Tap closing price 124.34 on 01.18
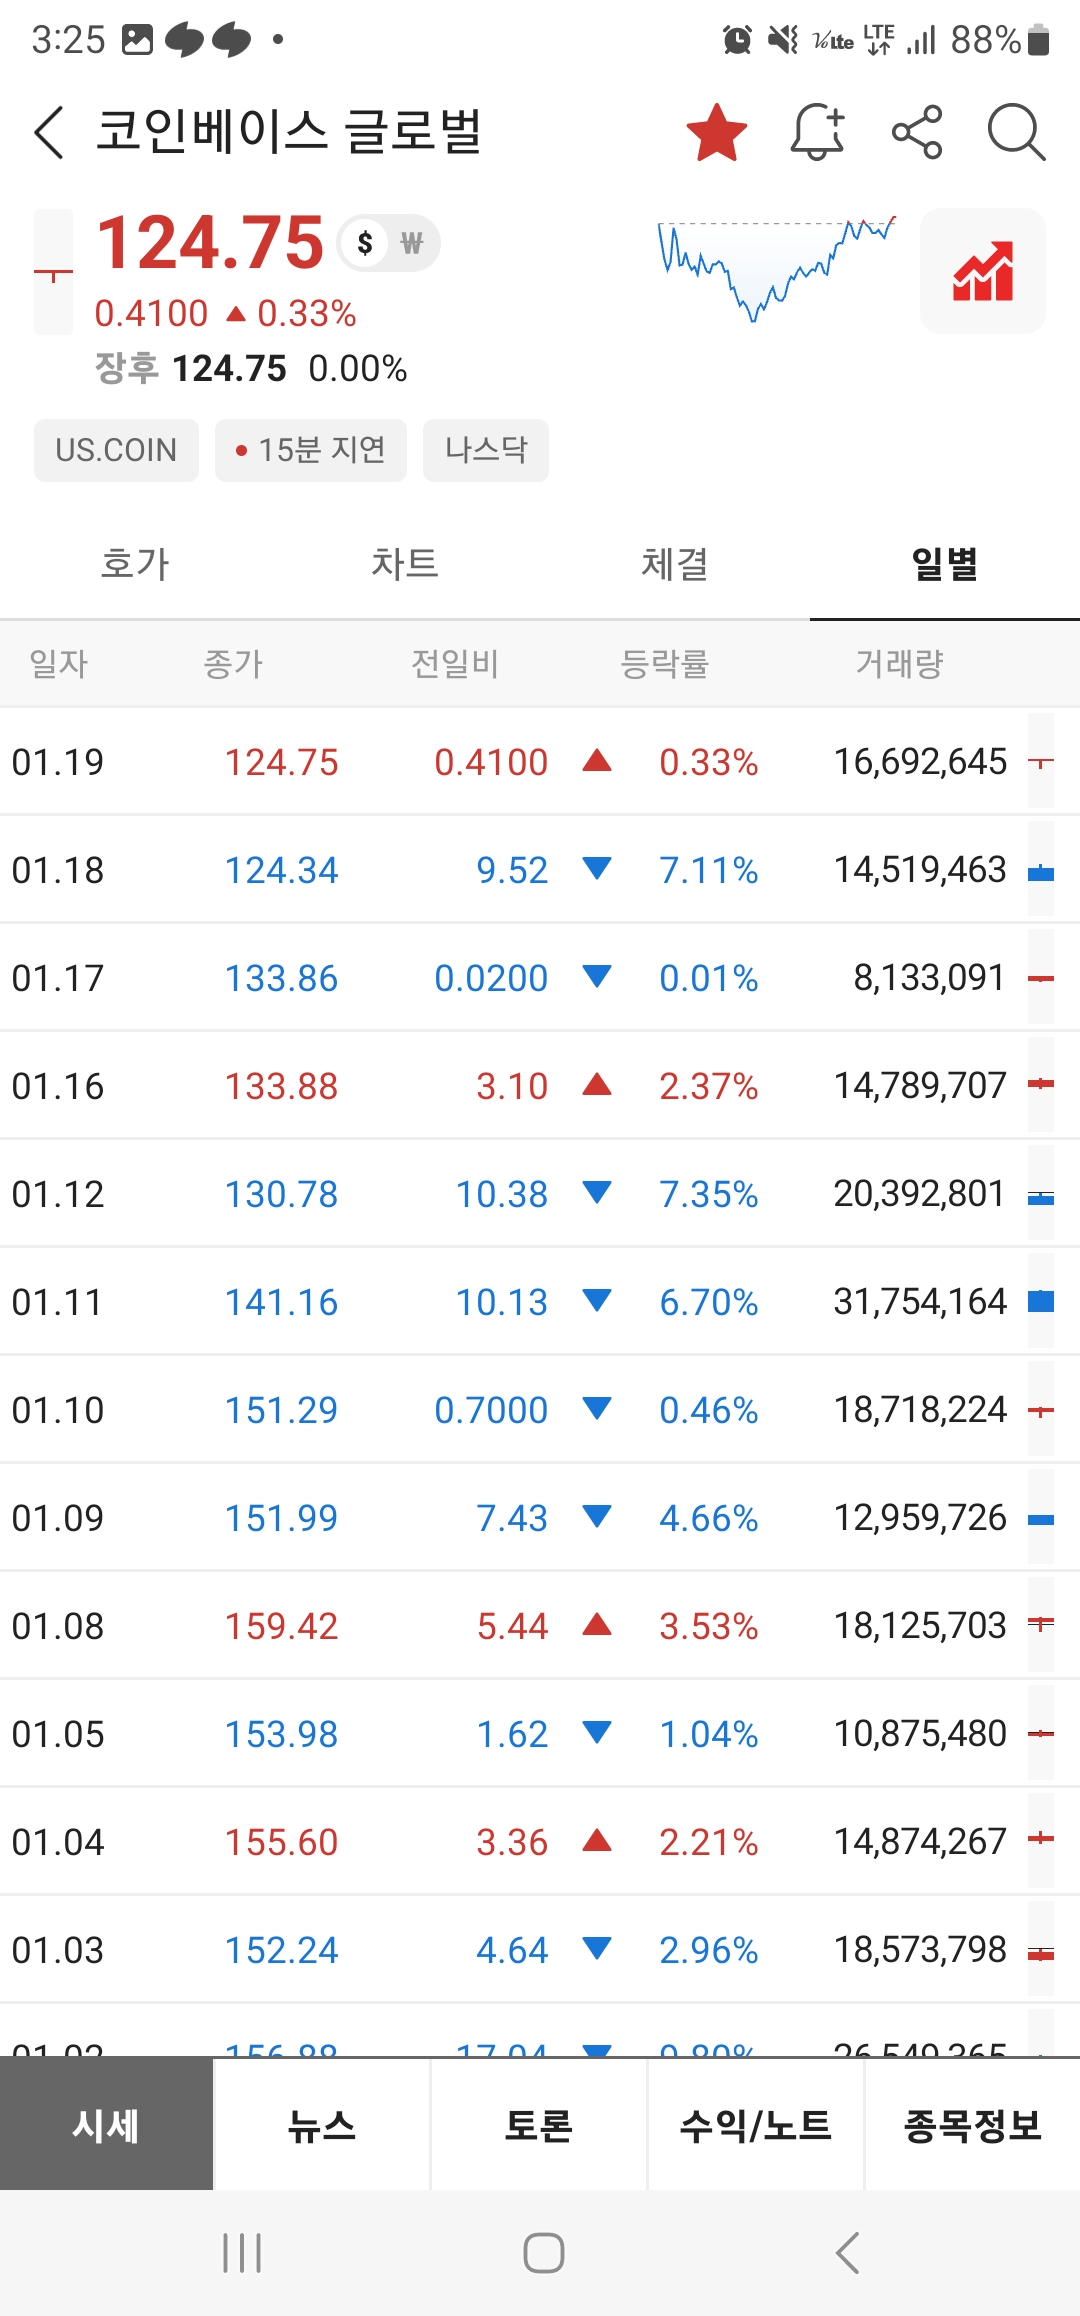 coord(282,870)
